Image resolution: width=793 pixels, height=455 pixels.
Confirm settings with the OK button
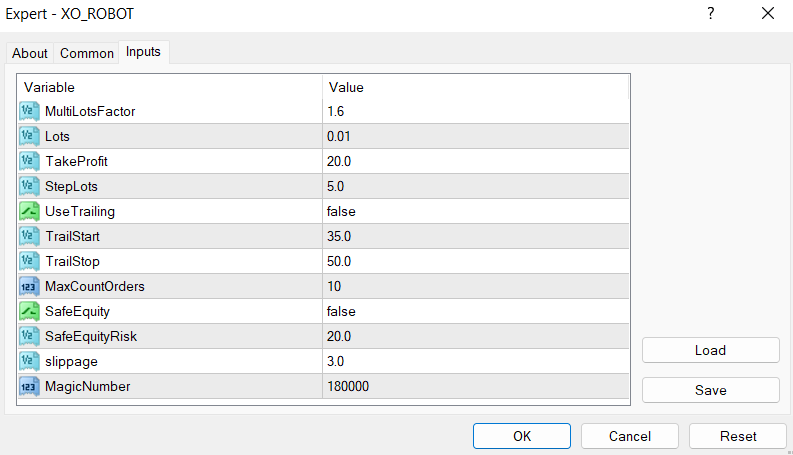click(522, 436)
